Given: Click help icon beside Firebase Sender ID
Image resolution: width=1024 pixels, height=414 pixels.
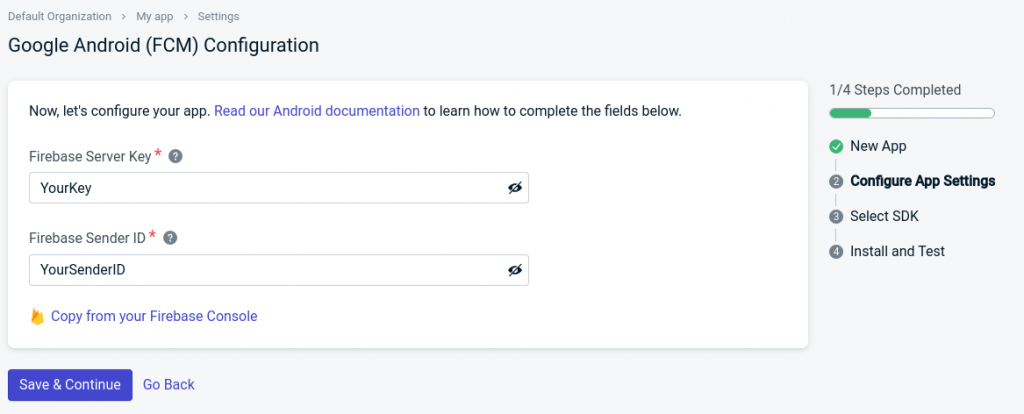Looking at the screenshot, I should click(x=170, y=238).
